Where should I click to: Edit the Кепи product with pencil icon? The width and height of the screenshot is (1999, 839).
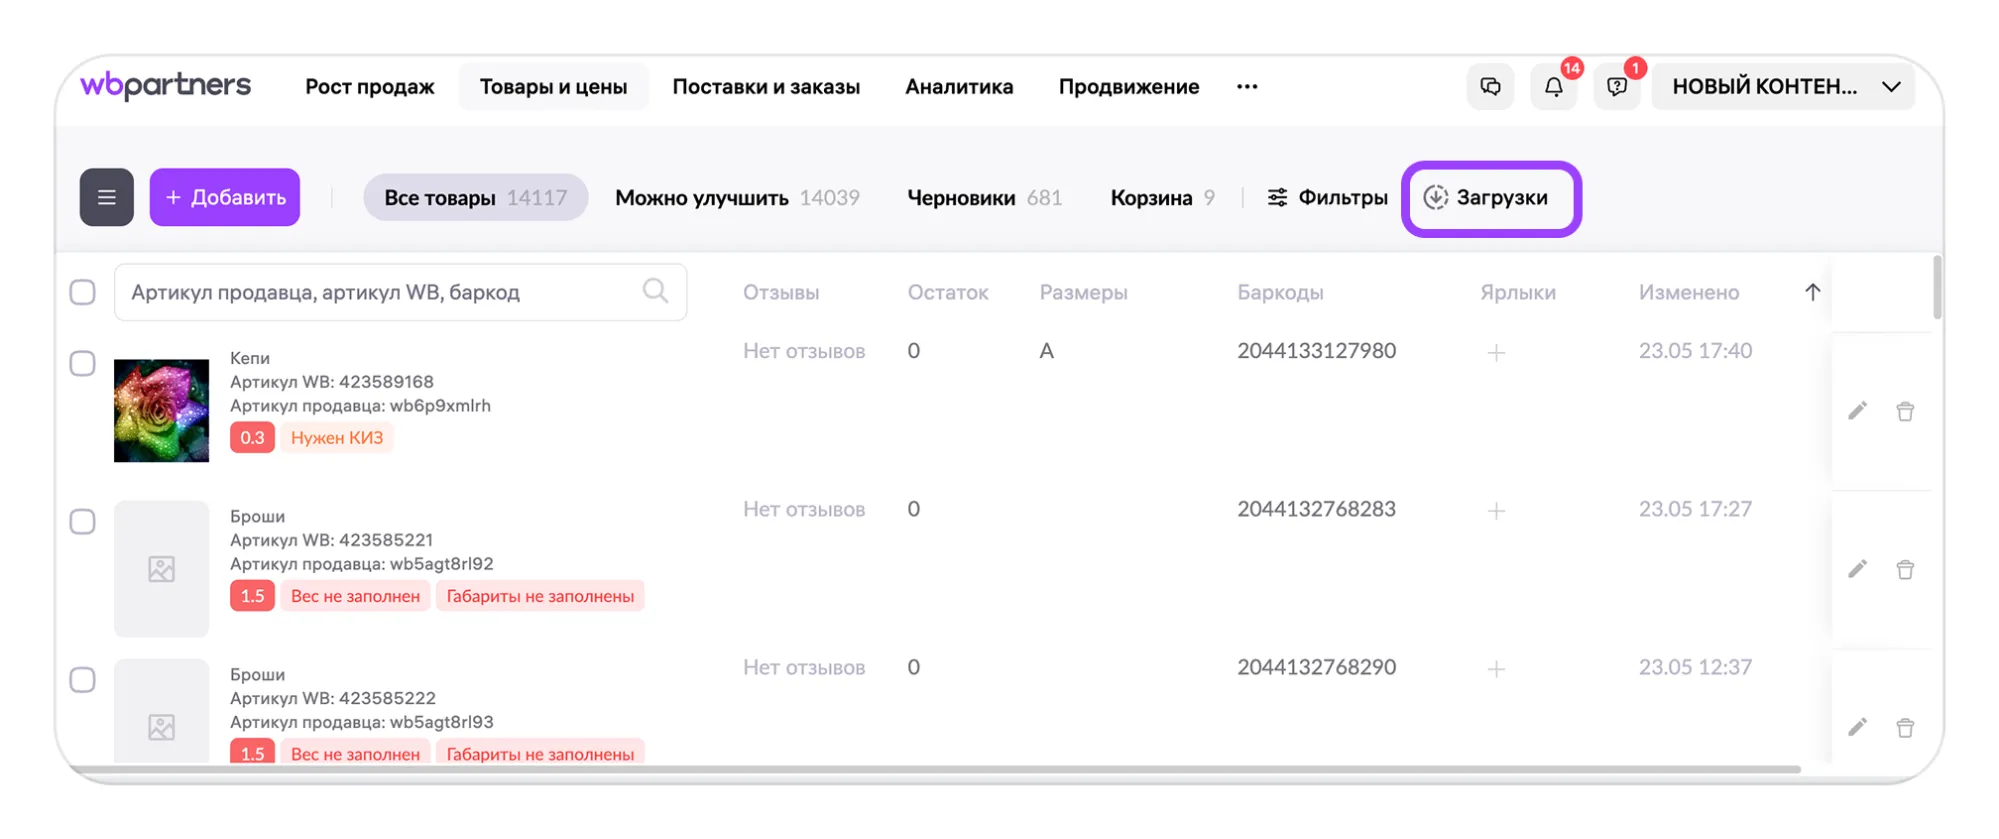tap(1857, 411)
